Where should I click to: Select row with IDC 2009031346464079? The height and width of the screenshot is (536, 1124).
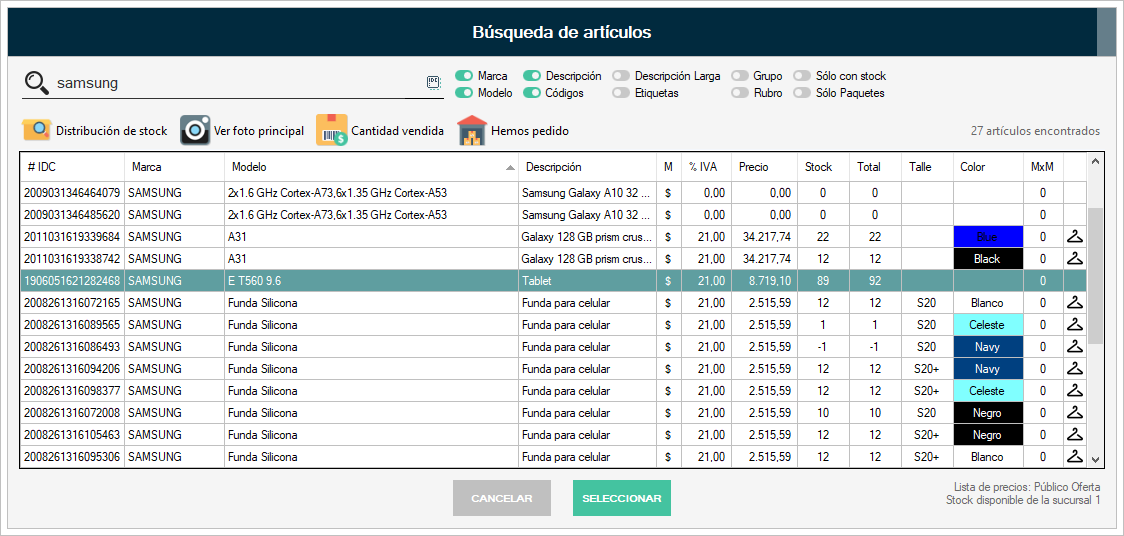(x=553, y=193)
